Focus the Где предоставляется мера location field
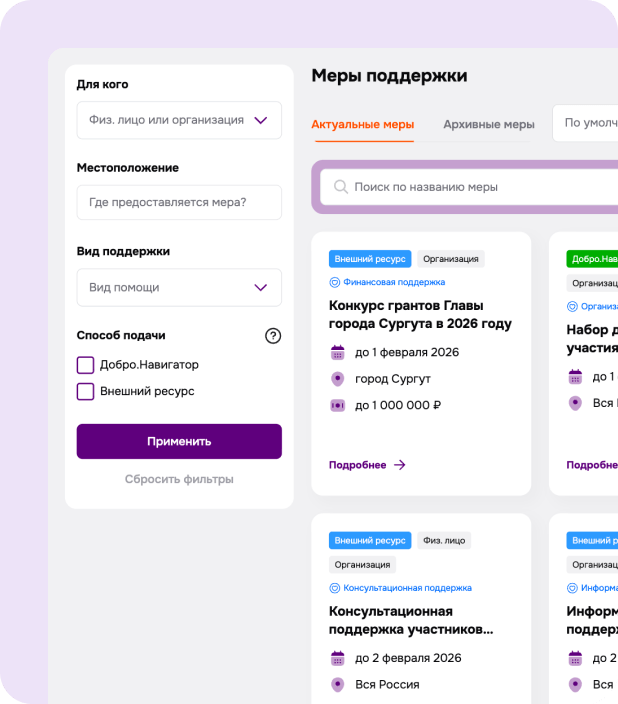The height and width of the screenshot is (704, 618). click(179, 203)
